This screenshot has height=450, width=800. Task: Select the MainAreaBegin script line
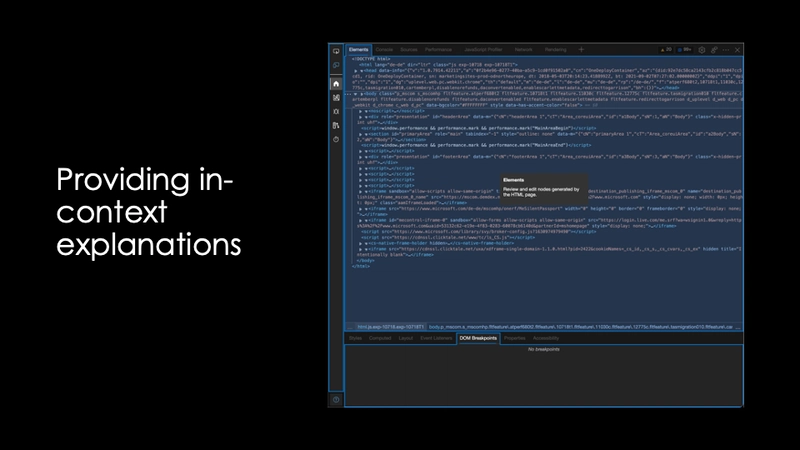(479, 129)
